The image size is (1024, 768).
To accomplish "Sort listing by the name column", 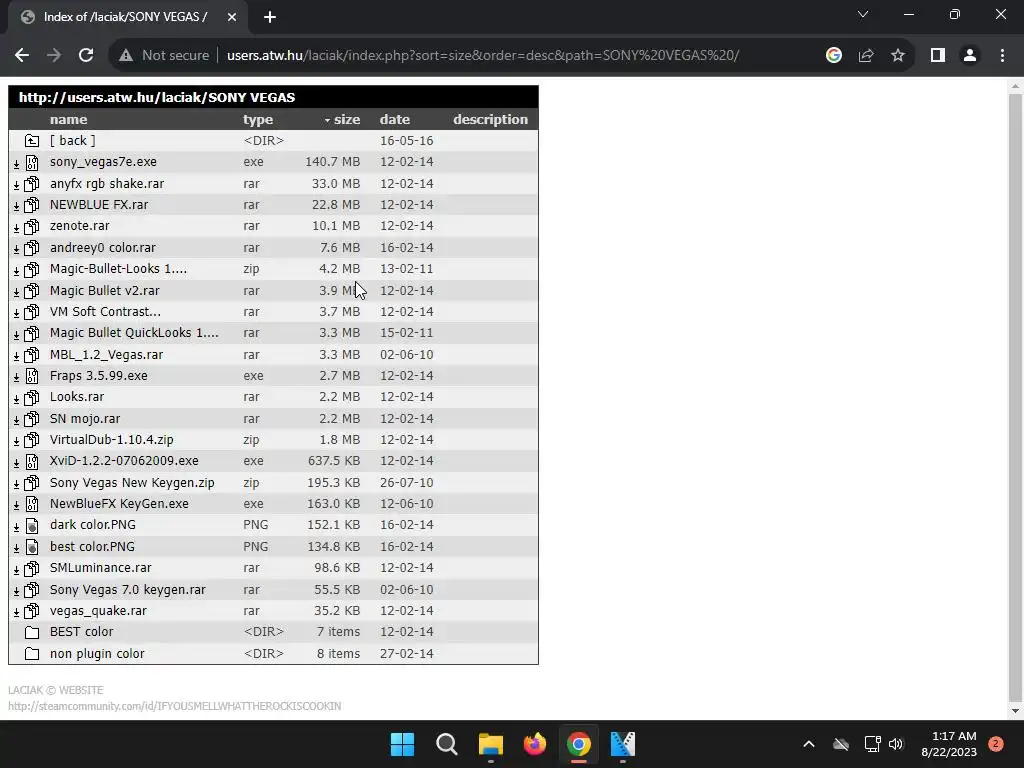I will tap(69, 119).
